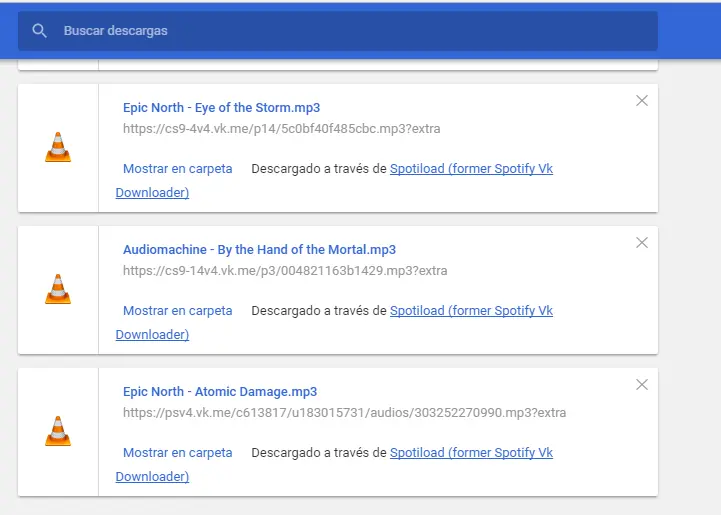The width and height of the screenshot is (721, 515).
Task: Focus the Buscar descargas search field
Action: pos(338,31)
